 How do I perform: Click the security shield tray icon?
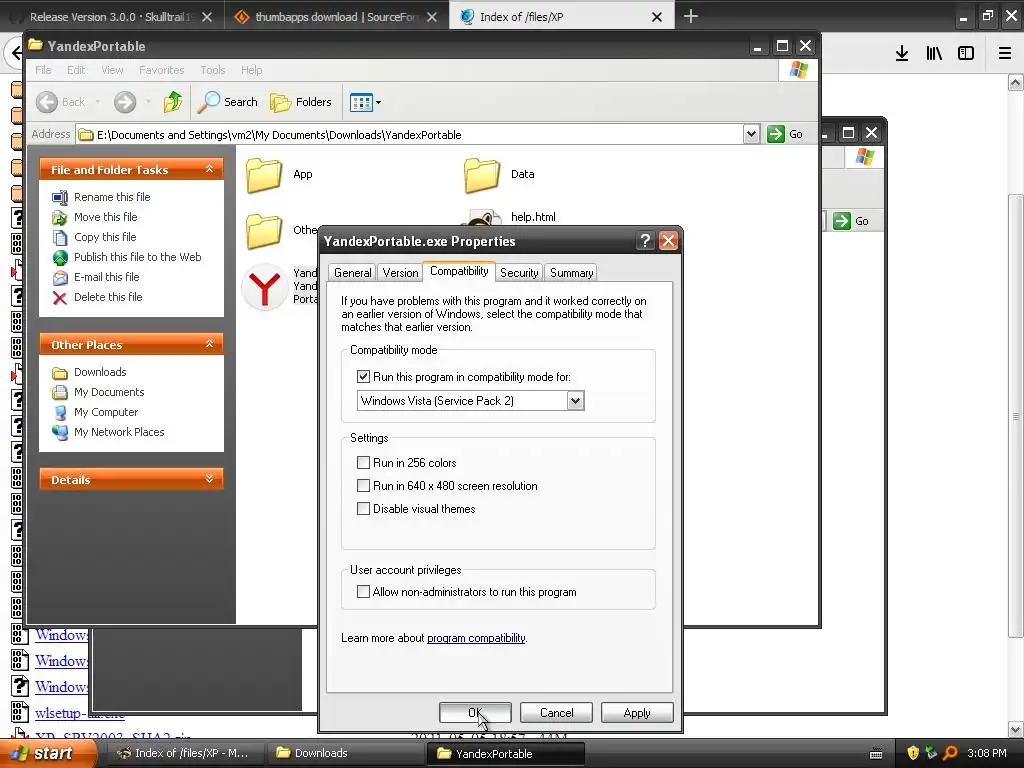tap(913, 753)
